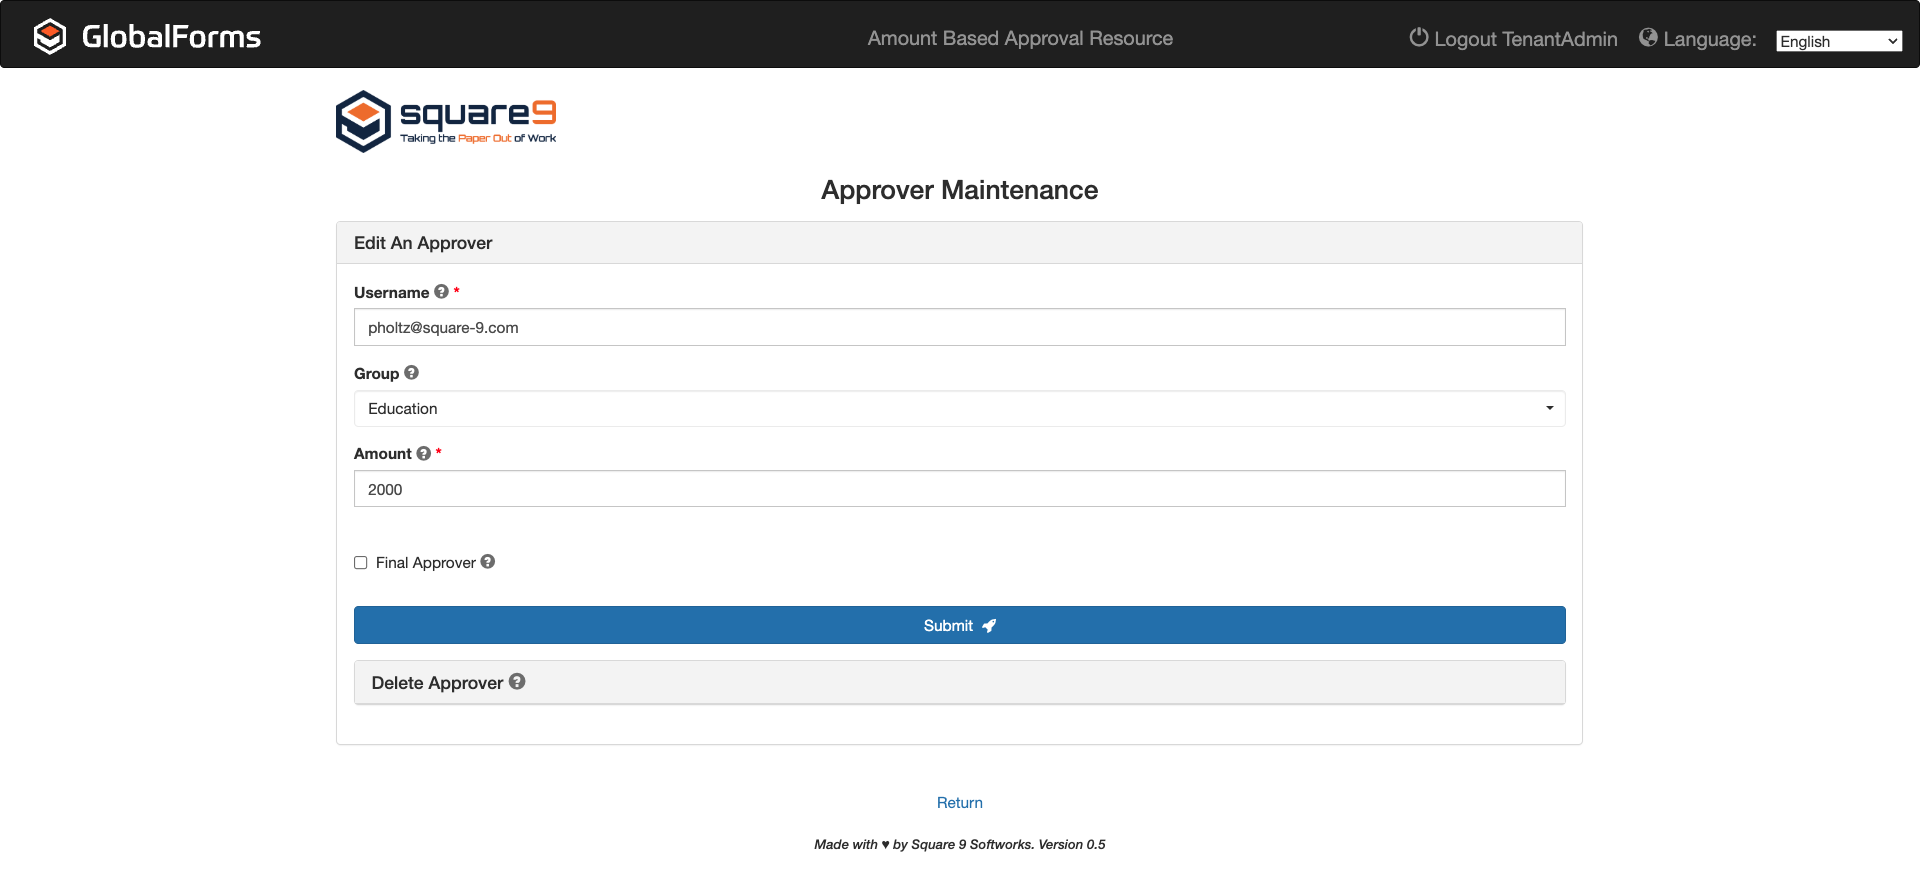
Task: Focus the Amount field containing 2000
Action: (x=959, y=489)
